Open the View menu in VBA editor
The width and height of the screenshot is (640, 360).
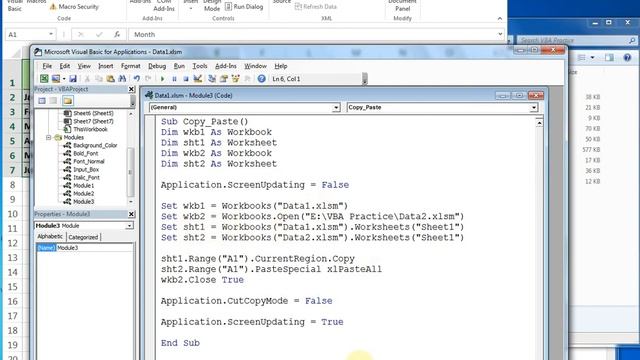(84, 66)
